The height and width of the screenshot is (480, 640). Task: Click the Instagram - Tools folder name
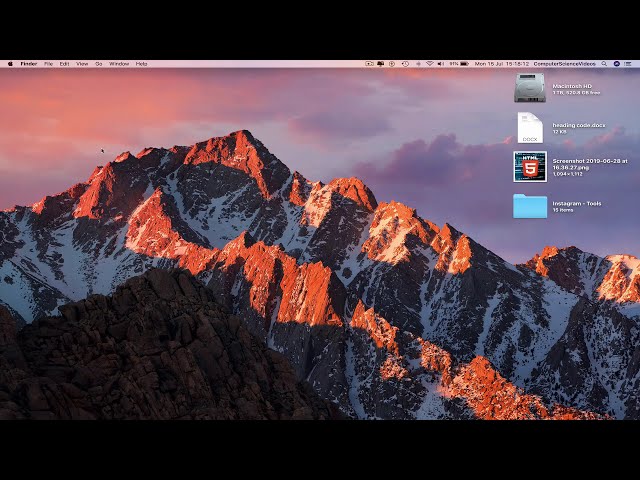(x=577, y=203)
